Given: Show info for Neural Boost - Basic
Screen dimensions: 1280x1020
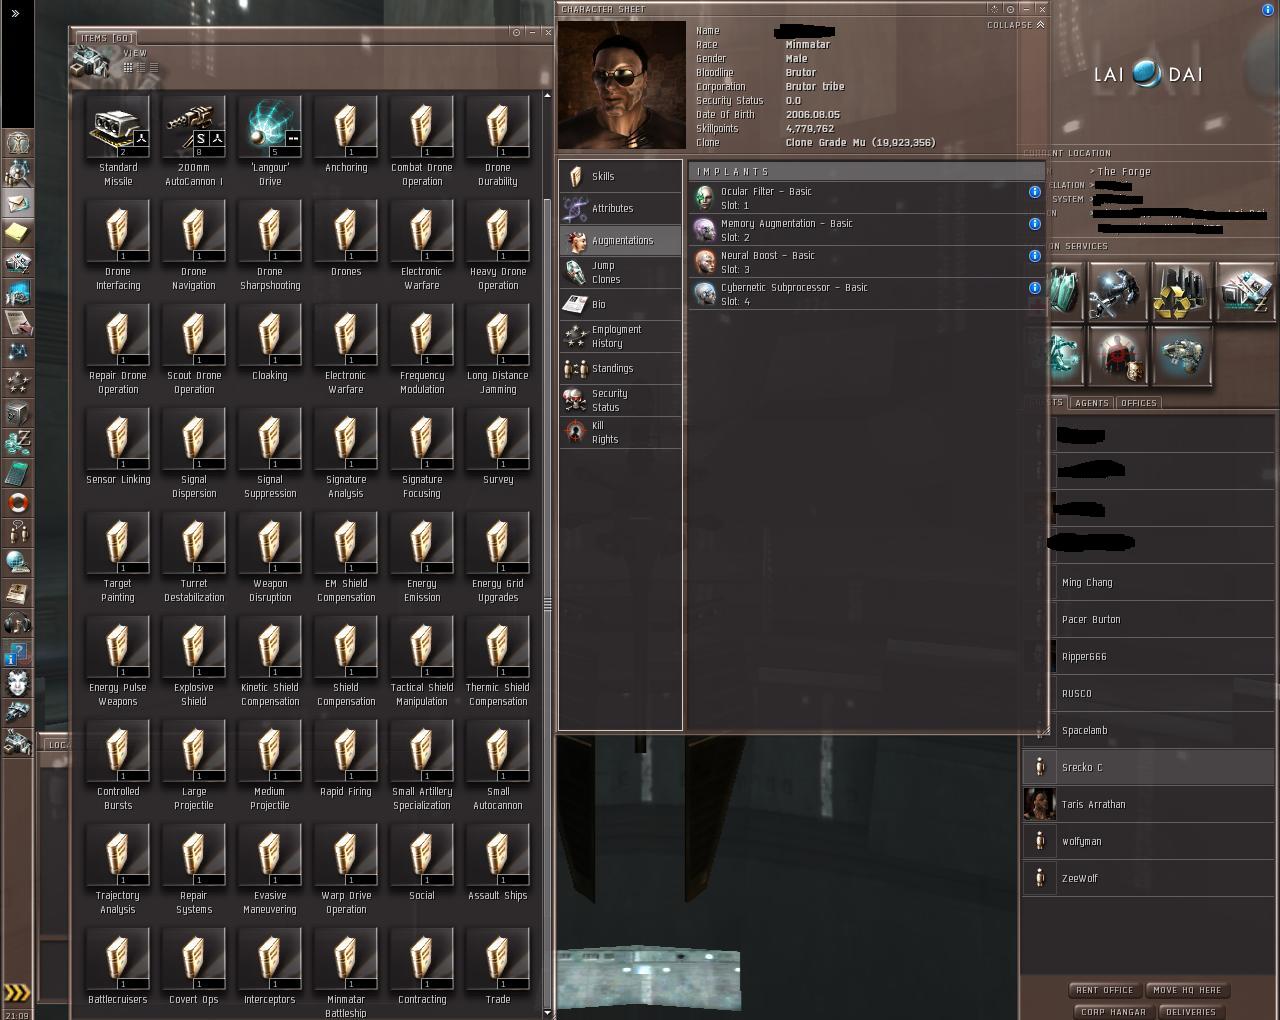Looking at the screenshot, I should tap(1035, 256).
